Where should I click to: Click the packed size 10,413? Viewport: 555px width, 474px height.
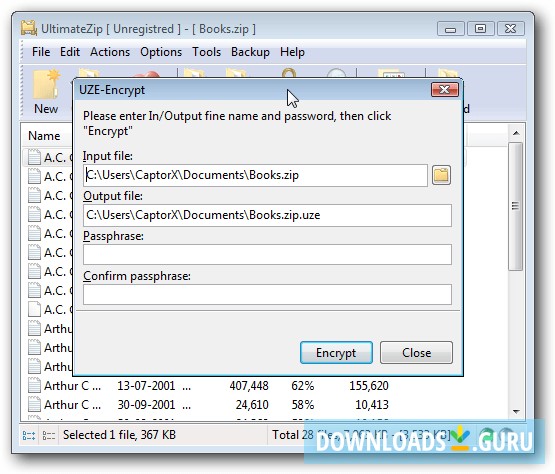coord(372,405)
